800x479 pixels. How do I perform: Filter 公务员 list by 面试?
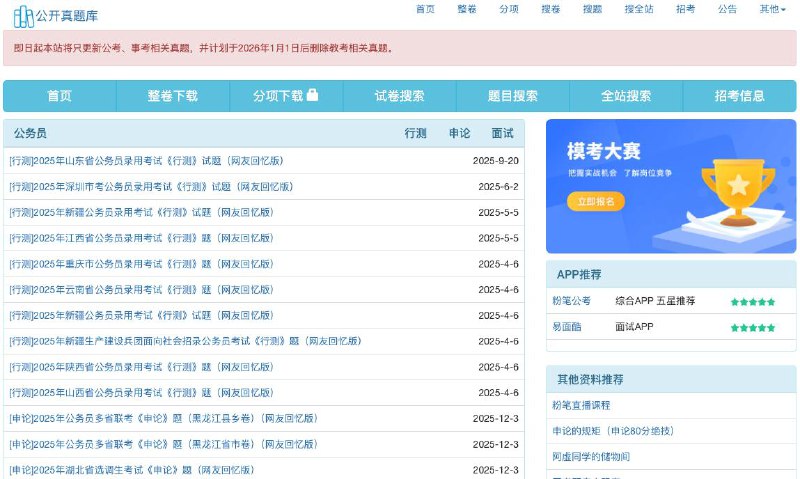(503, 134)
